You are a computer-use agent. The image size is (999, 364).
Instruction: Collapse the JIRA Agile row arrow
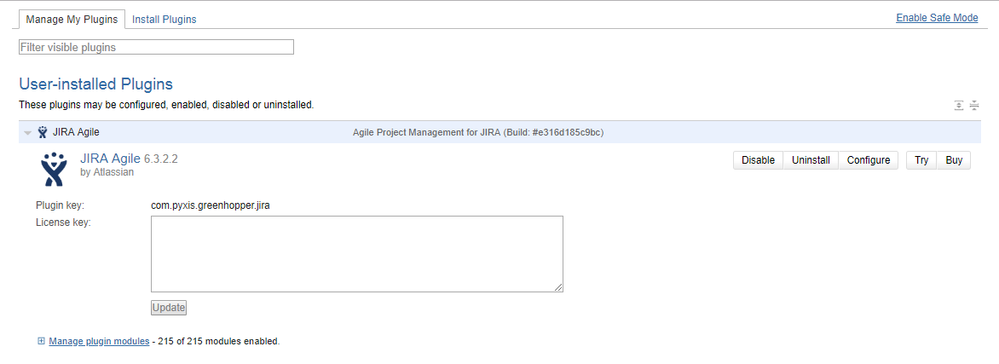pos(27,133)
